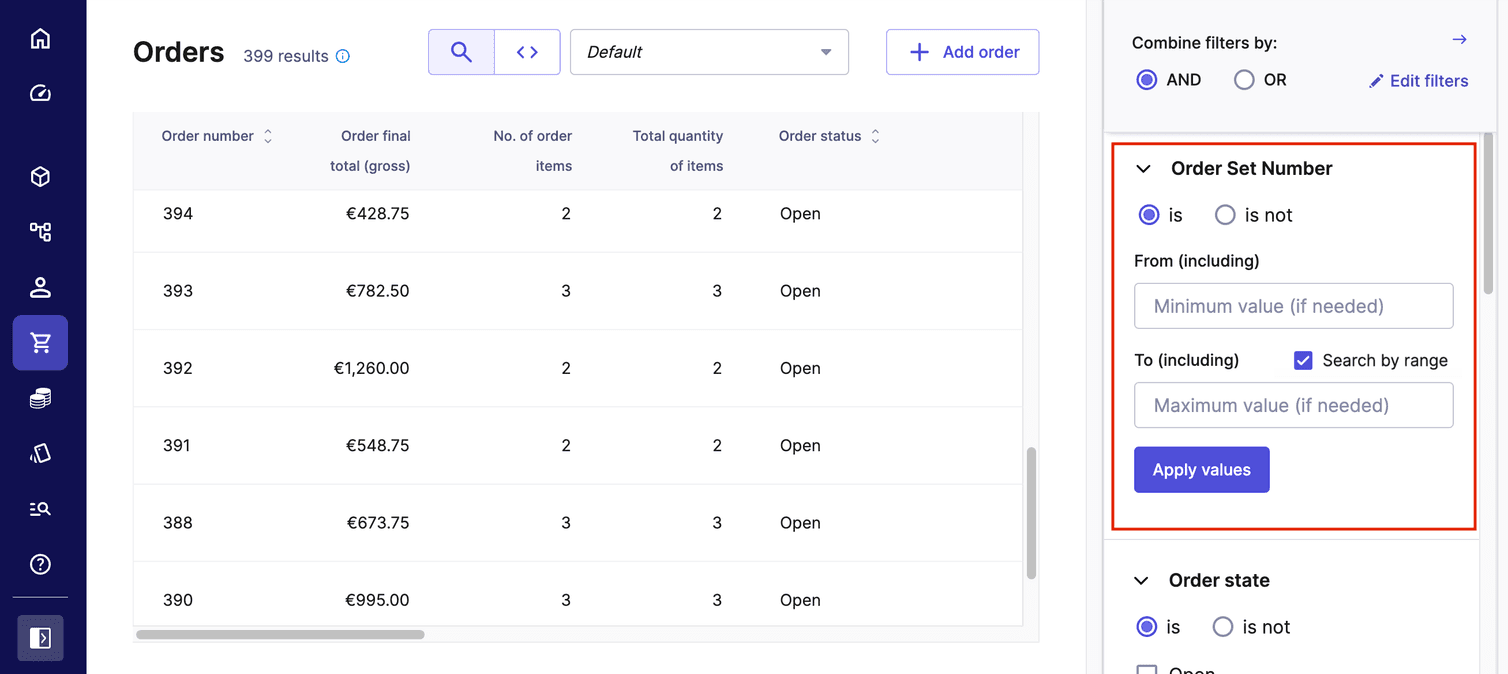The height and width of the screenshot is (674, 1508).
Task: Click the Minimum value input field
Action: (x=1293, y=306)
